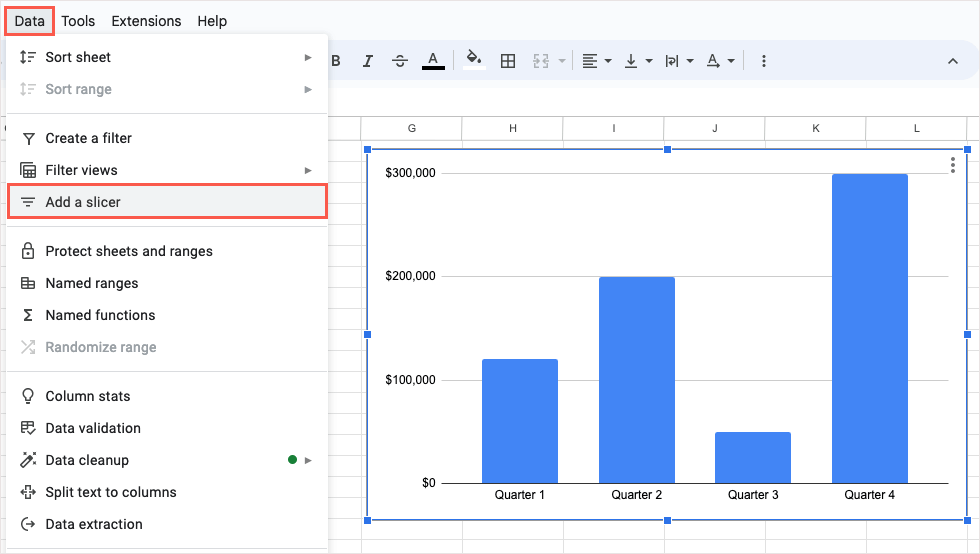Toggle strikethrough formatting
This screenshot has height=554, width=980.
click(400, 61)
